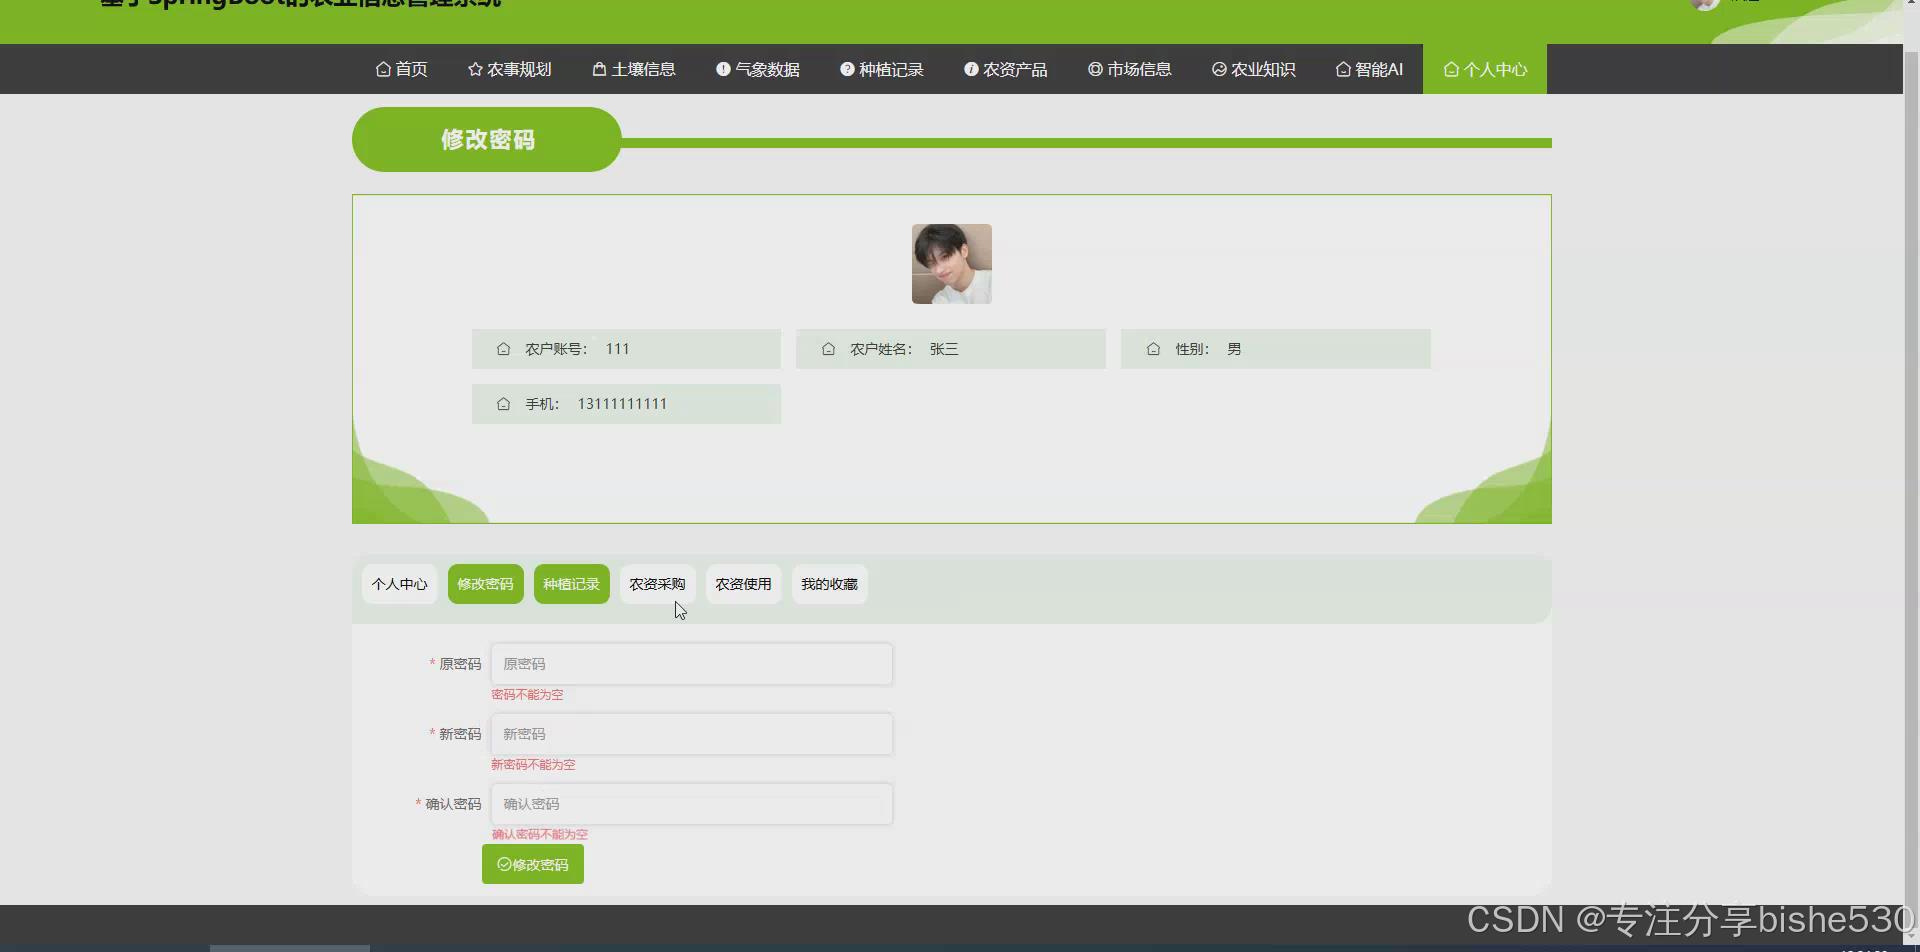Click the house icon beside 性别
Screen dimensions: 1920x952
(x=1153, y=349)
